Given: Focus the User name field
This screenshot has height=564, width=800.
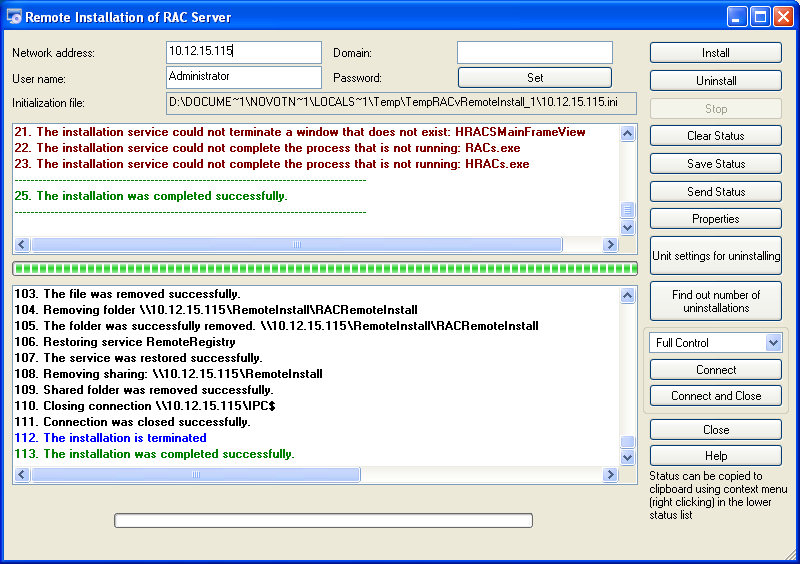Looking at the screenshot, I should [x=244, y=77].
